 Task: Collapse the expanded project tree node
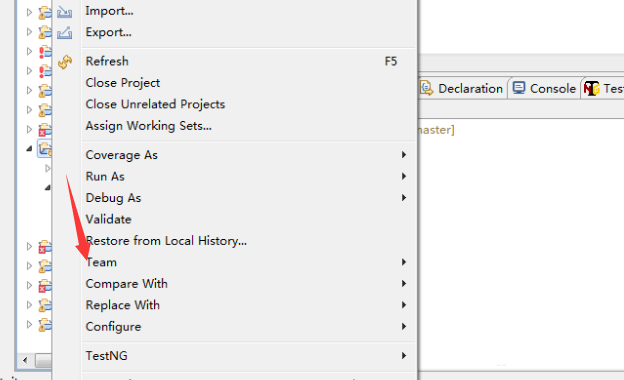pos(29,149)
